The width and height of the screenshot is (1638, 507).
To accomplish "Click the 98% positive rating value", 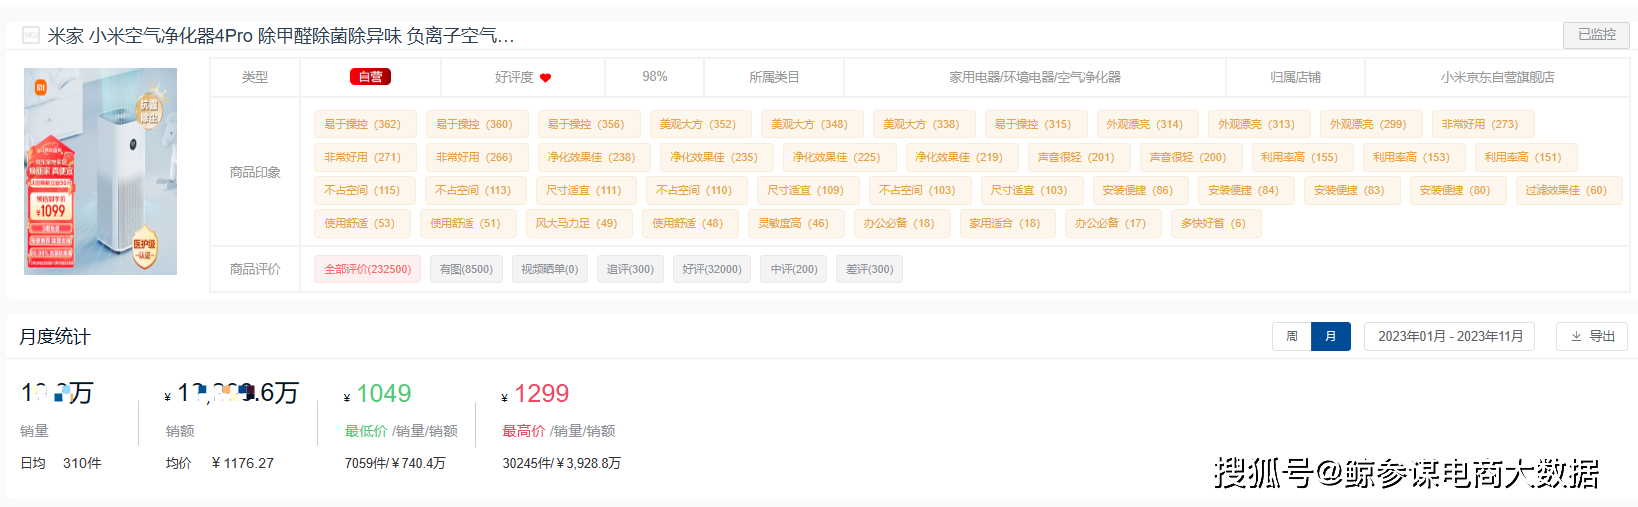I will [x=655, y=77].
